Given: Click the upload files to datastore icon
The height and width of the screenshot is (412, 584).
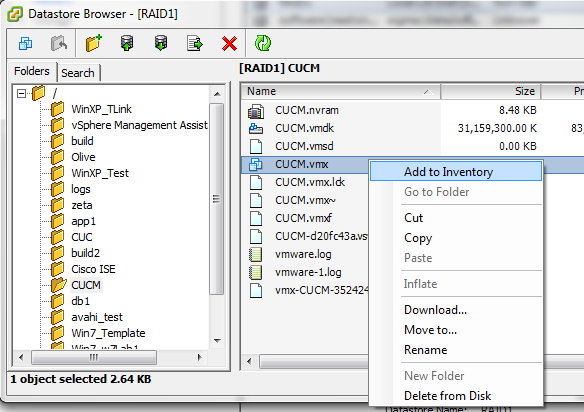Looking at the screenshot, I should [x=127, y=43].
